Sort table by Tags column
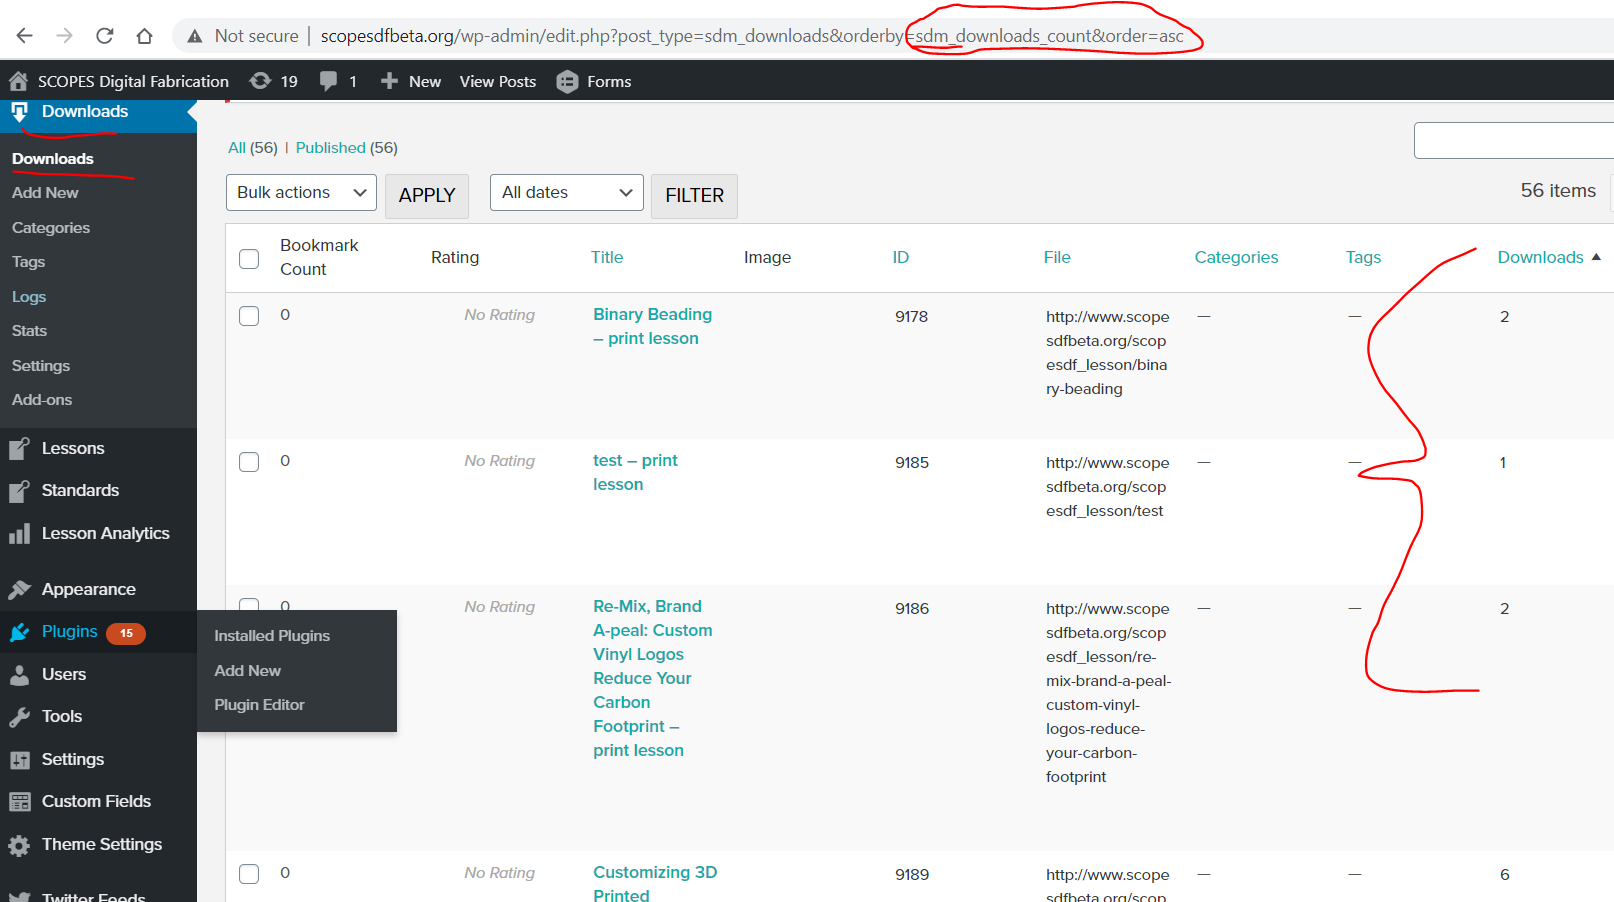 [1363, 257]
